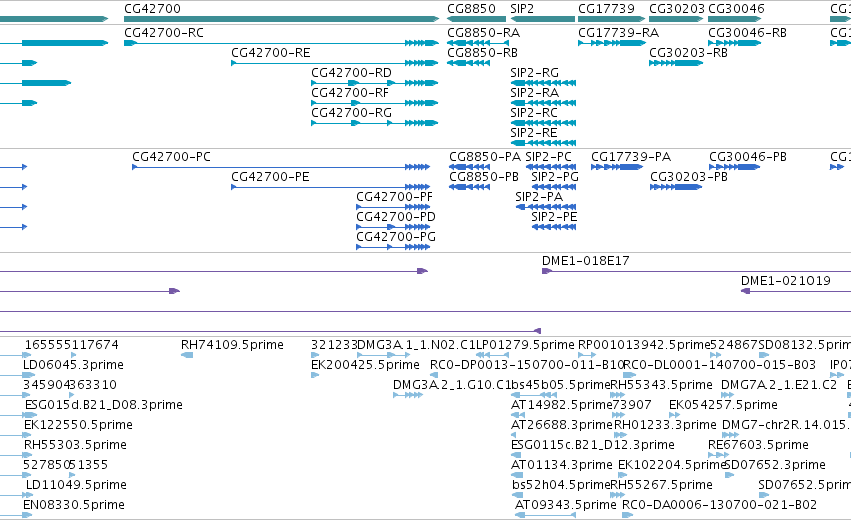Click the CG17739 gene bar

tap(612, 19)
